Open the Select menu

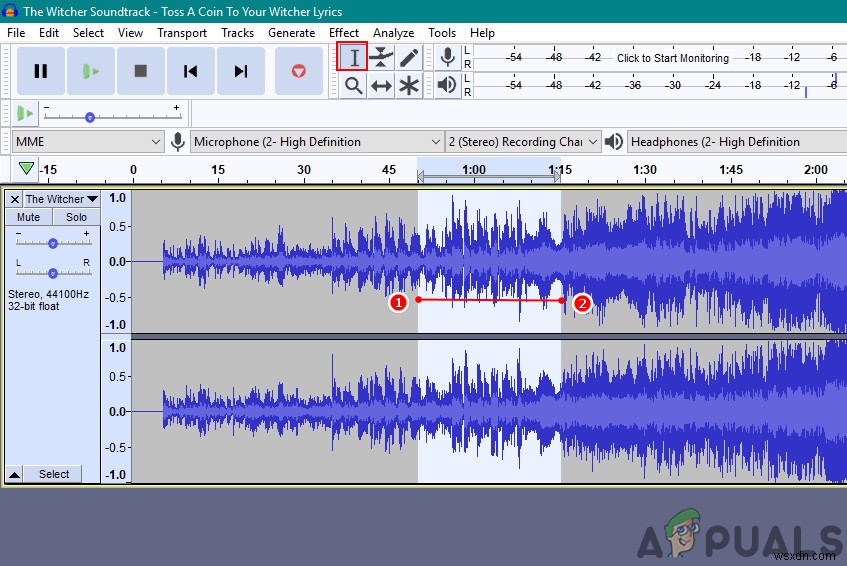click(89, 33)
